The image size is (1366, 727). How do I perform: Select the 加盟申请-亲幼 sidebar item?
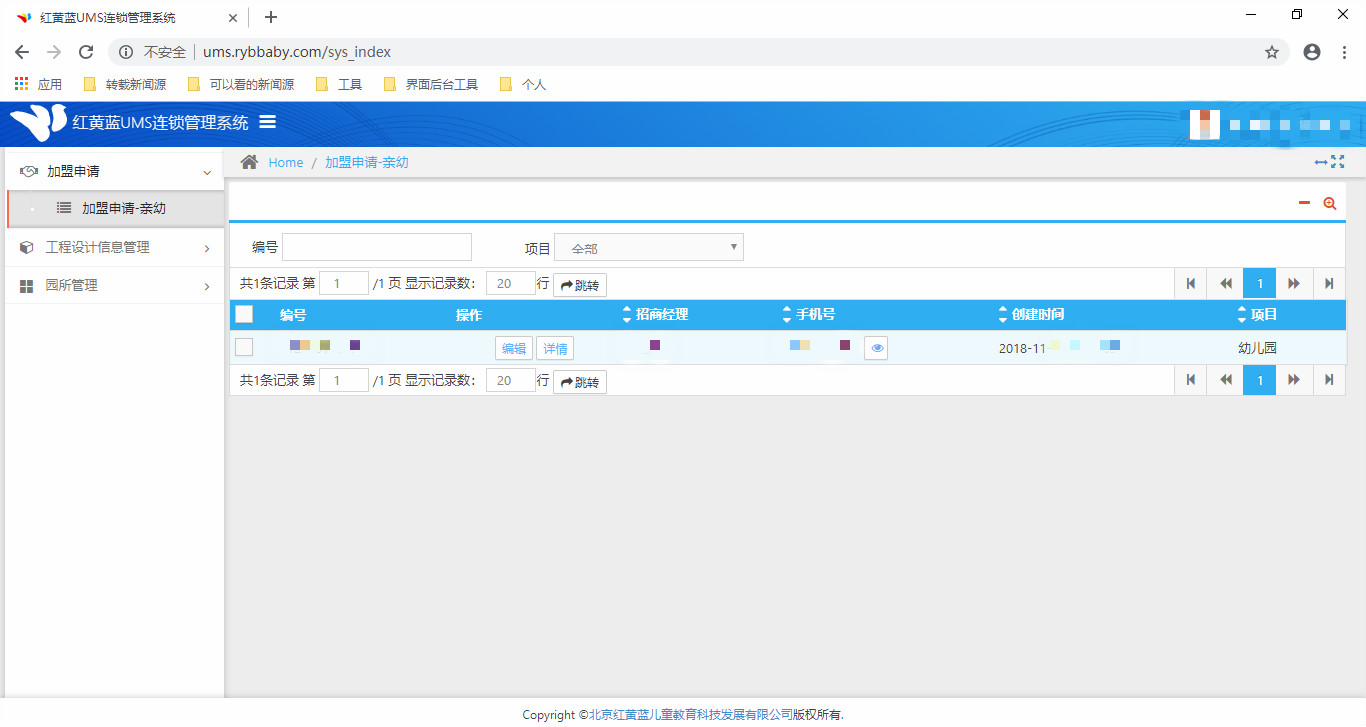point(115,208)
